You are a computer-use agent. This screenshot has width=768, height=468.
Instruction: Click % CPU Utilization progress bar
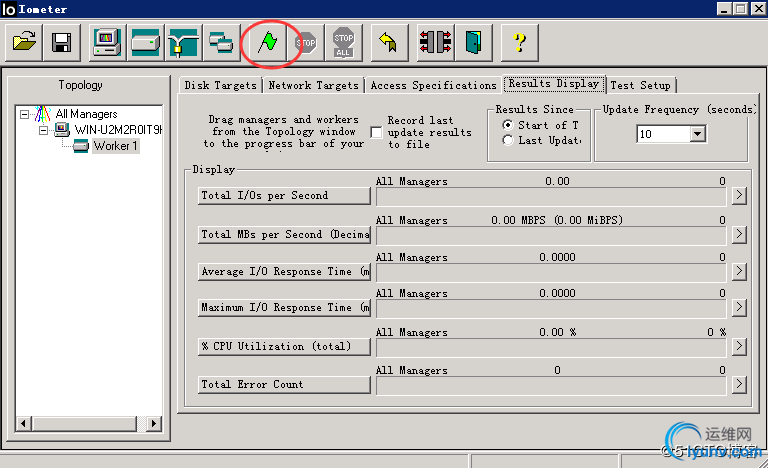551,347
